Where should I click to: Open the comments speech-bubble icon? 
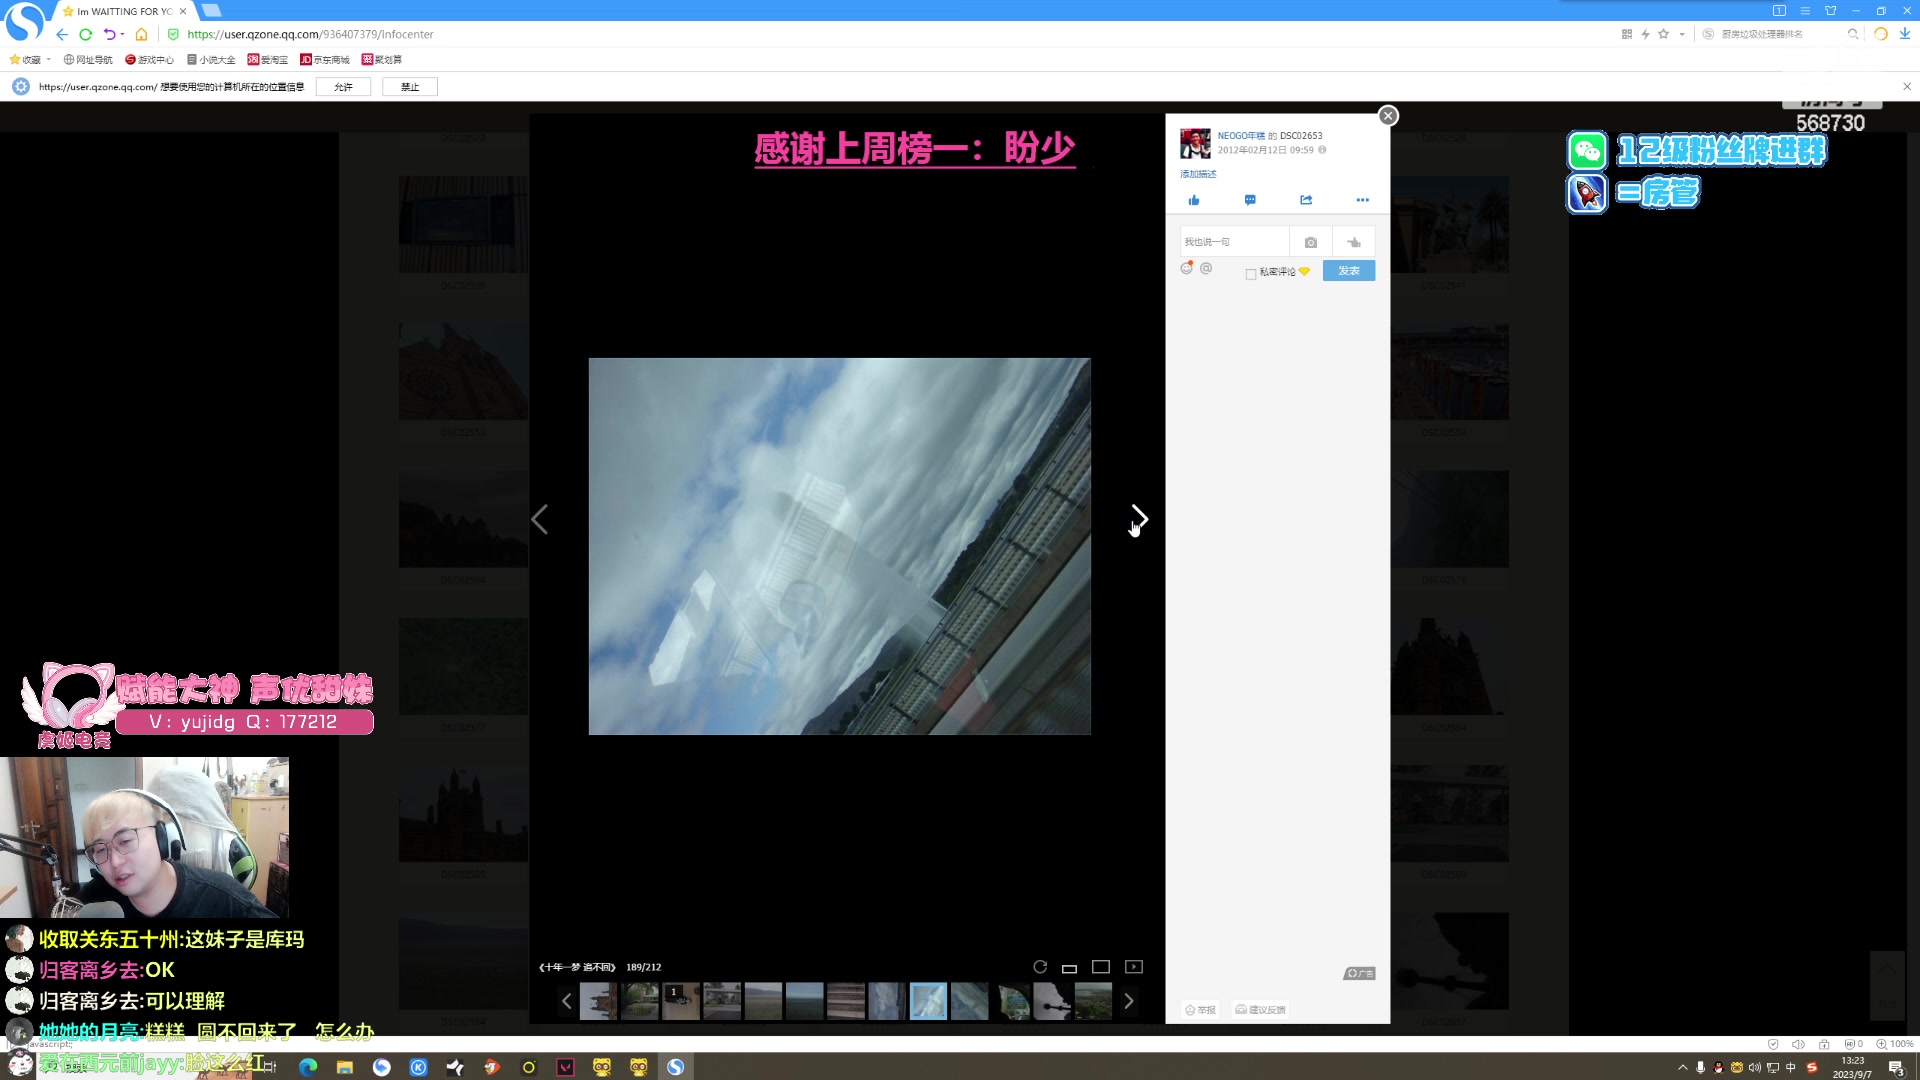1250,200
